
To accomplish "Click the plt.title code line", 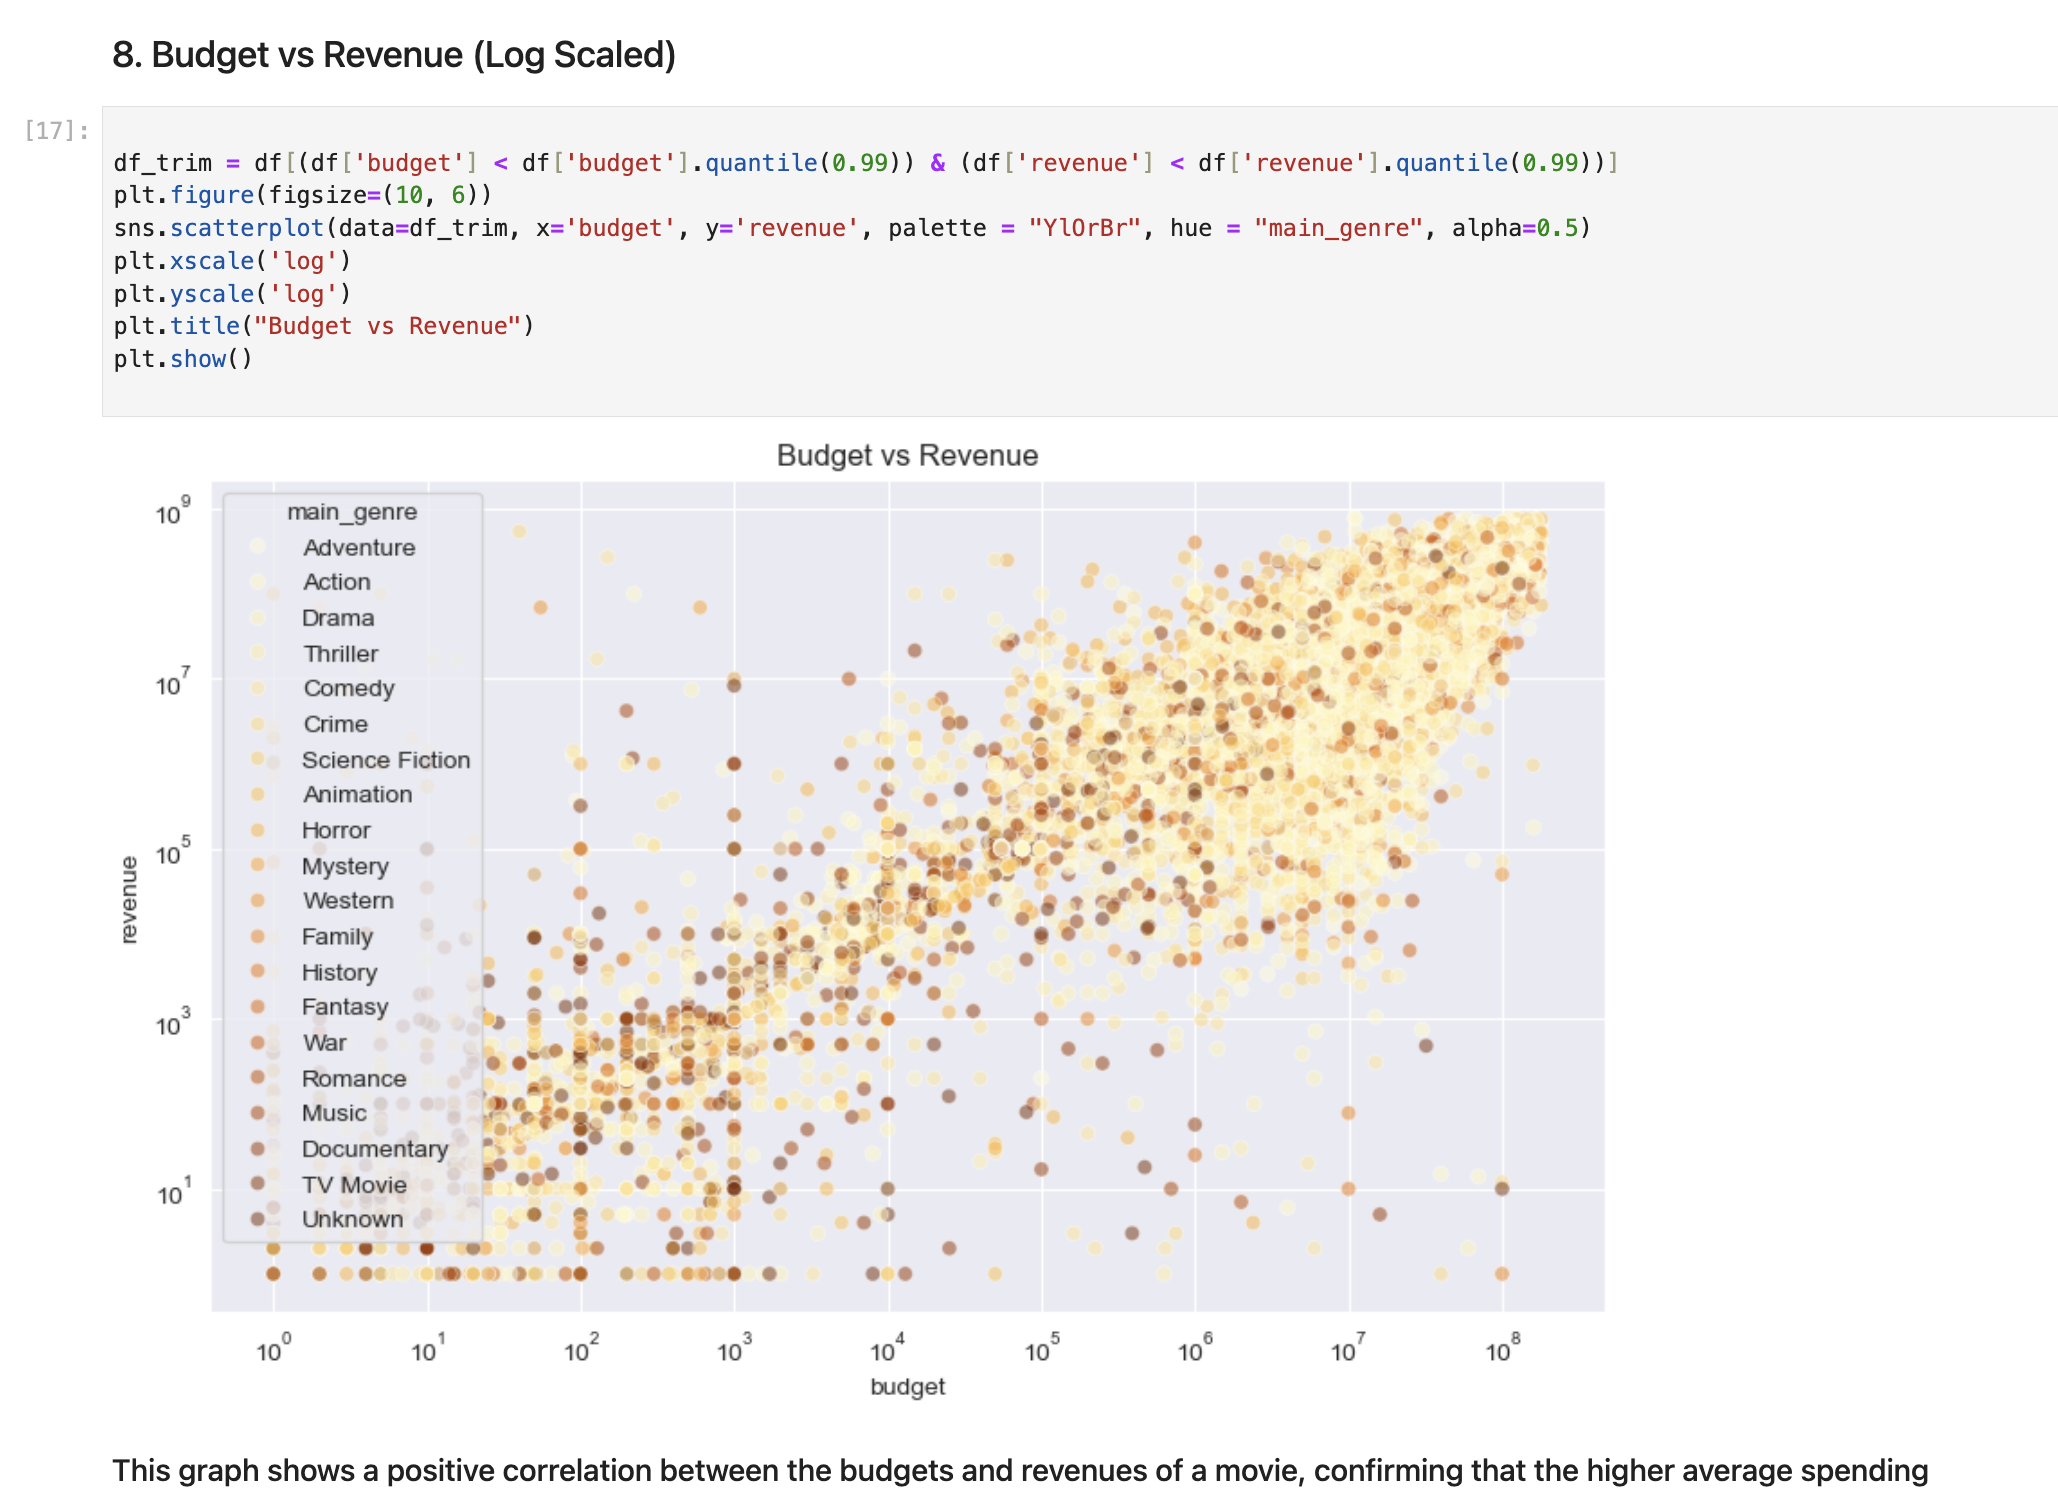I will (324, 326).
